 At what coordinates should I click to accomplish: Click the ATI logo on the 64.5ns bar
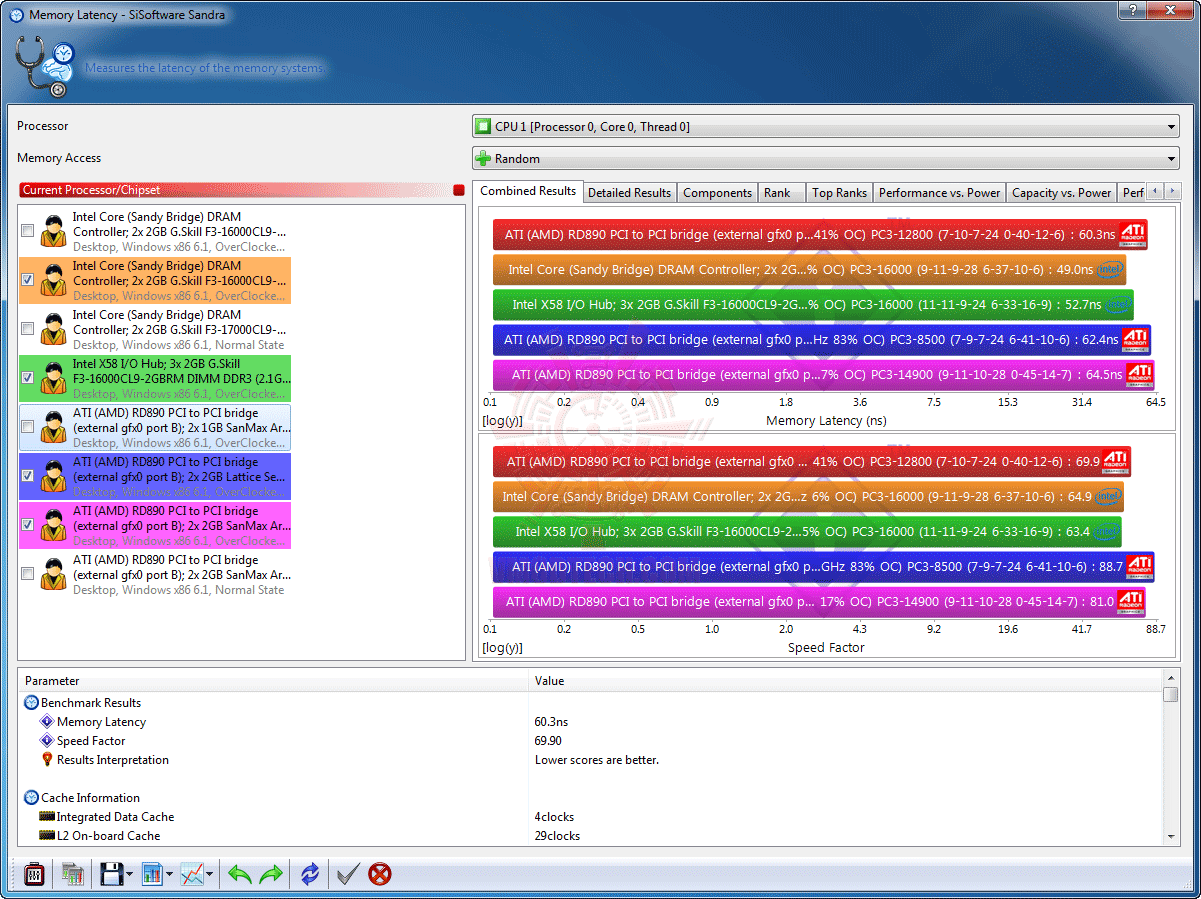coord(1140,375)
